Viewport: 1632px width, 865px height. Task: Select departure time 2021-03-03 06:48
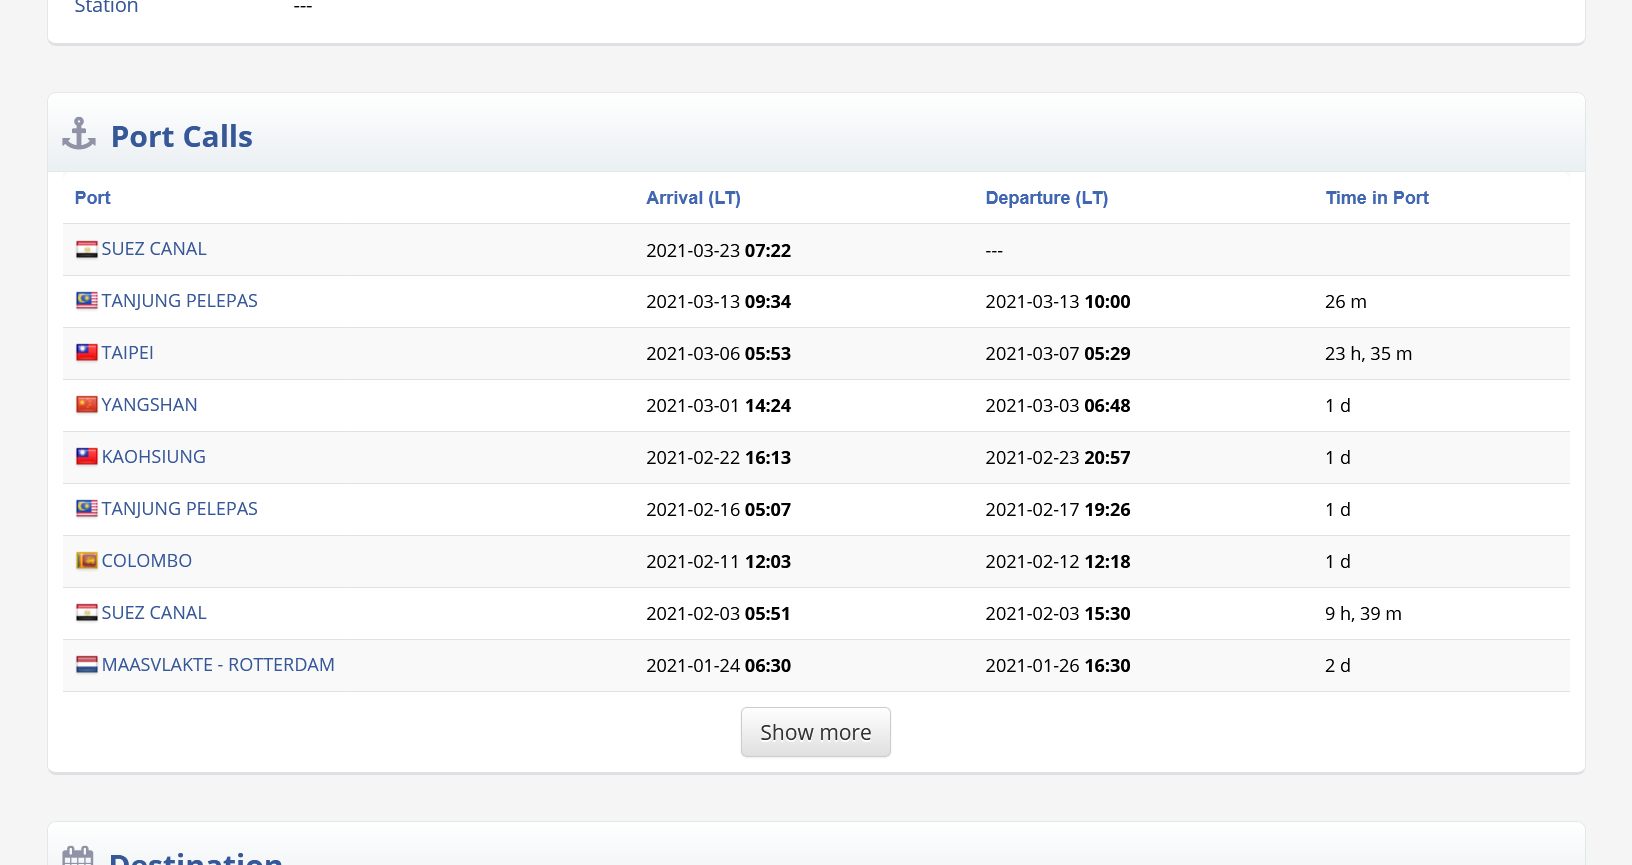coord(1058,406)
